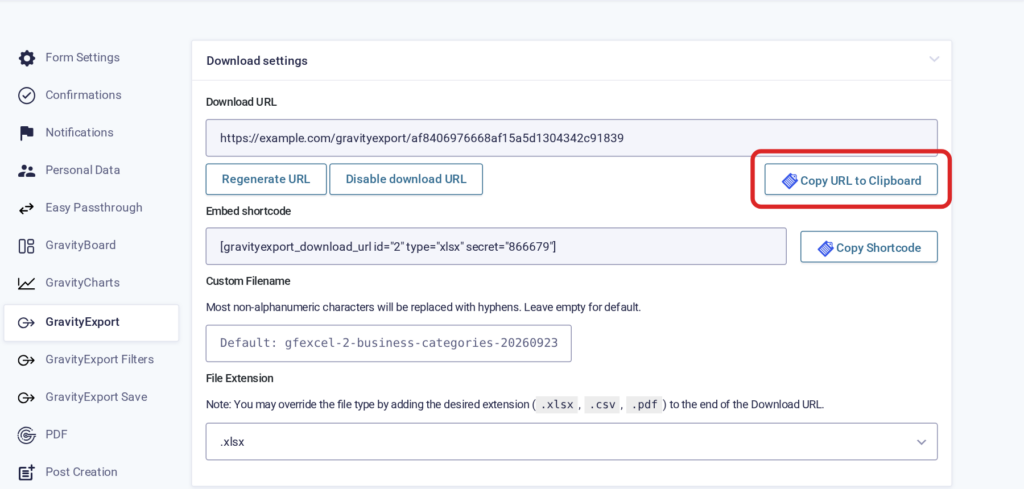Click the Form Settings gear icon
Image resolution: width=1024 pixels, height=489 pixels.
click(x=26, y=58)
